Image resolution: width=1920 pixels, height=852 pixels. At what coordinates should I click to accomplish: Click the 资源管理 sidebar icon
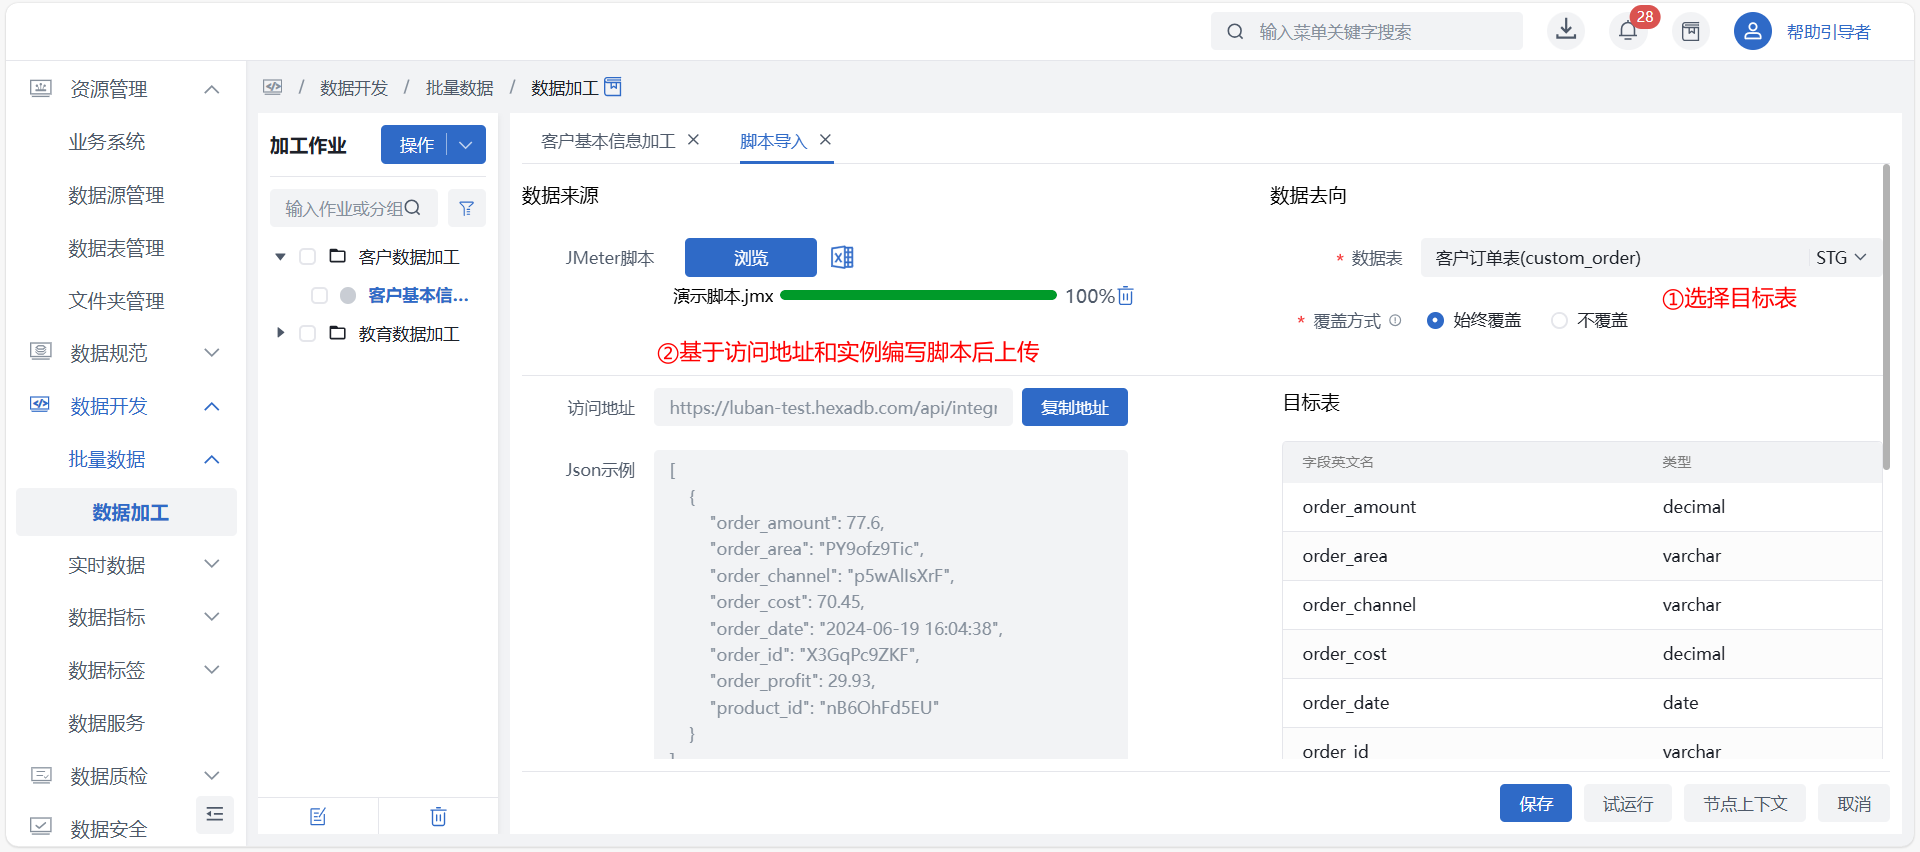tap(41, 89)
